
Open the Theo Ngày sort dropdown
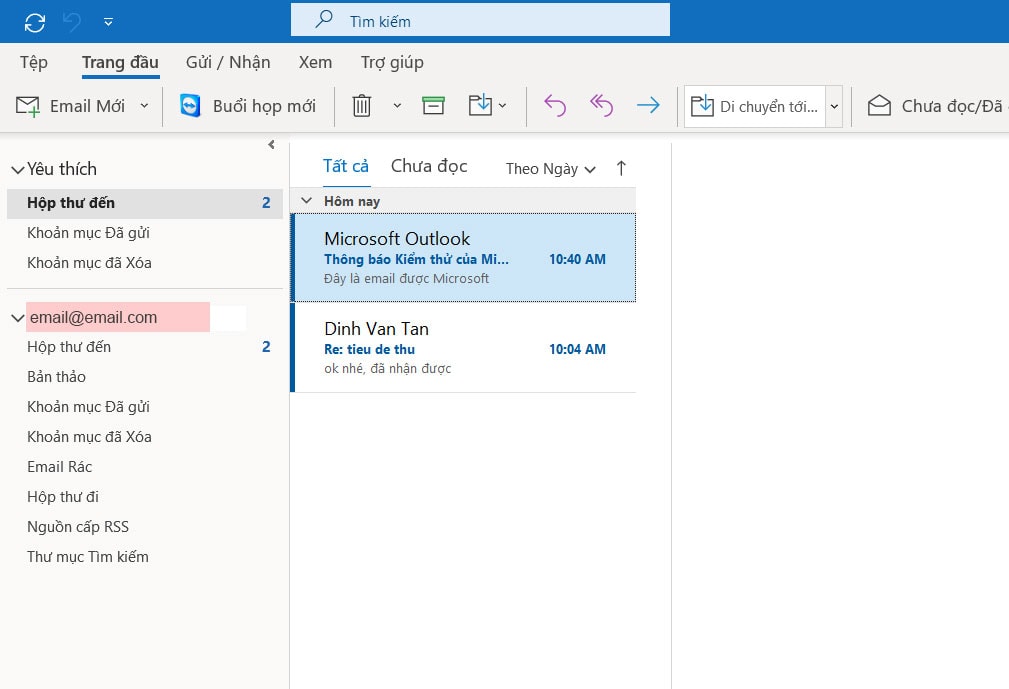[x=551, y=169]
